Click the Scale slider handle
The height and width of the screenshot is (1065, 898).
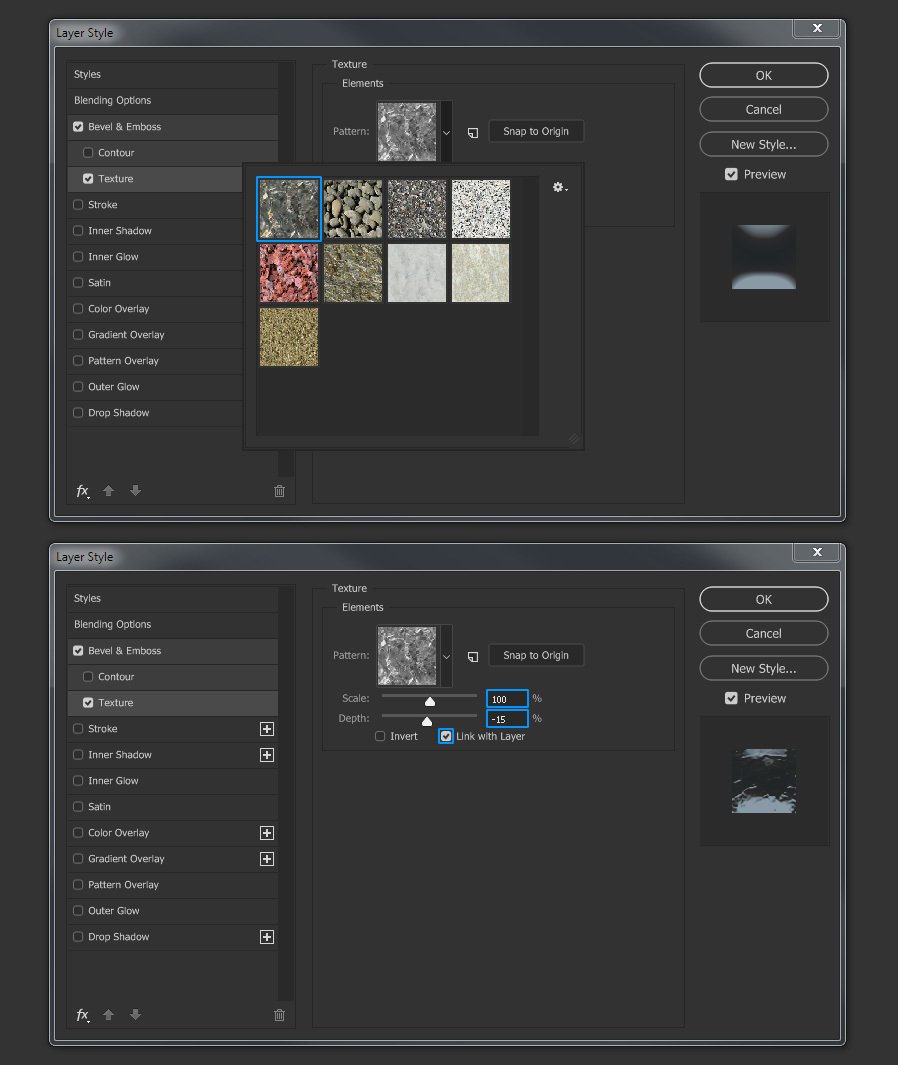(x=430, y=701)
